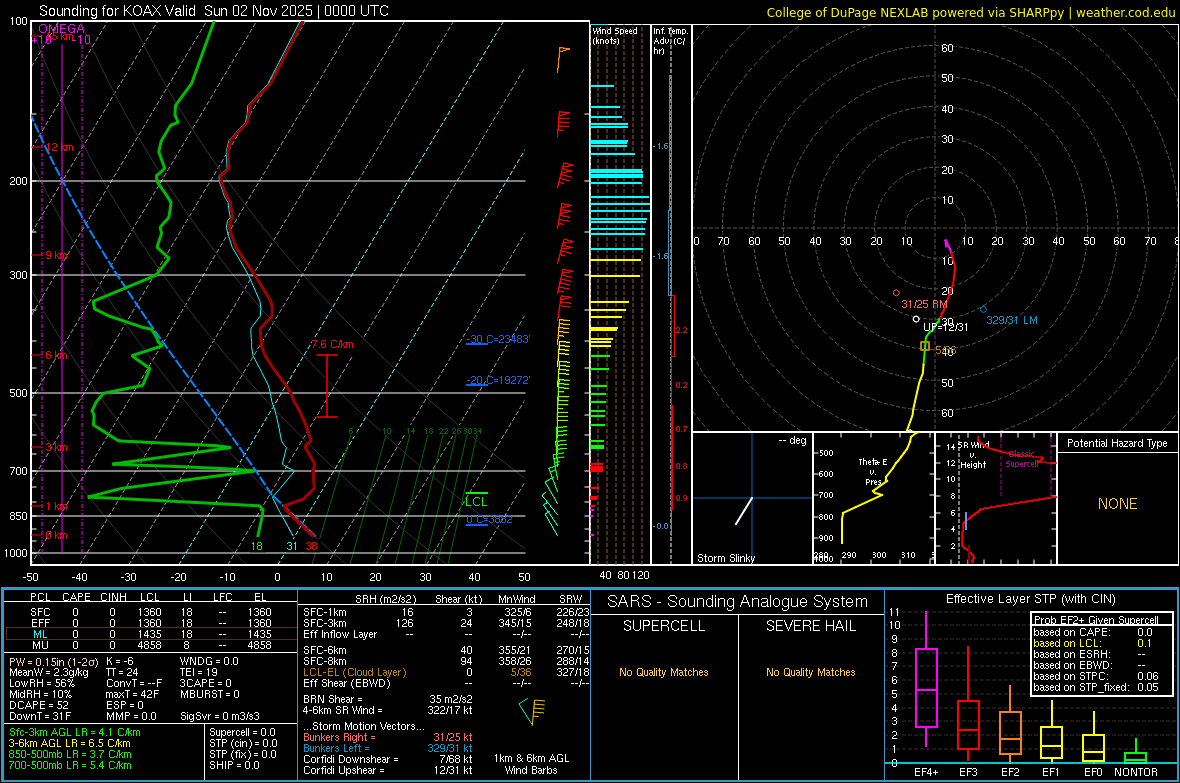Click the Eff Shear (EBWD) row
The height and width of the screenshot is (783, 1180).
446,683
